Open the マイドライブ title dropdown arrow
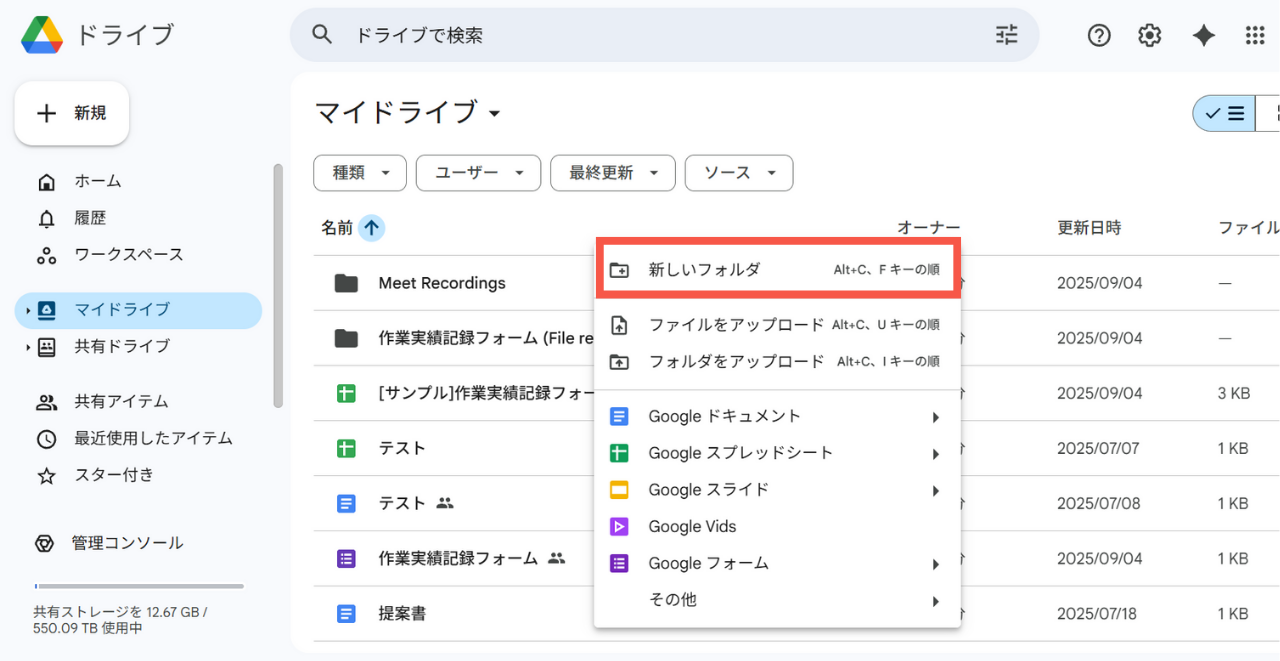Image resolution: width=1280 pixels, height=661 pixels. point(494,114)
